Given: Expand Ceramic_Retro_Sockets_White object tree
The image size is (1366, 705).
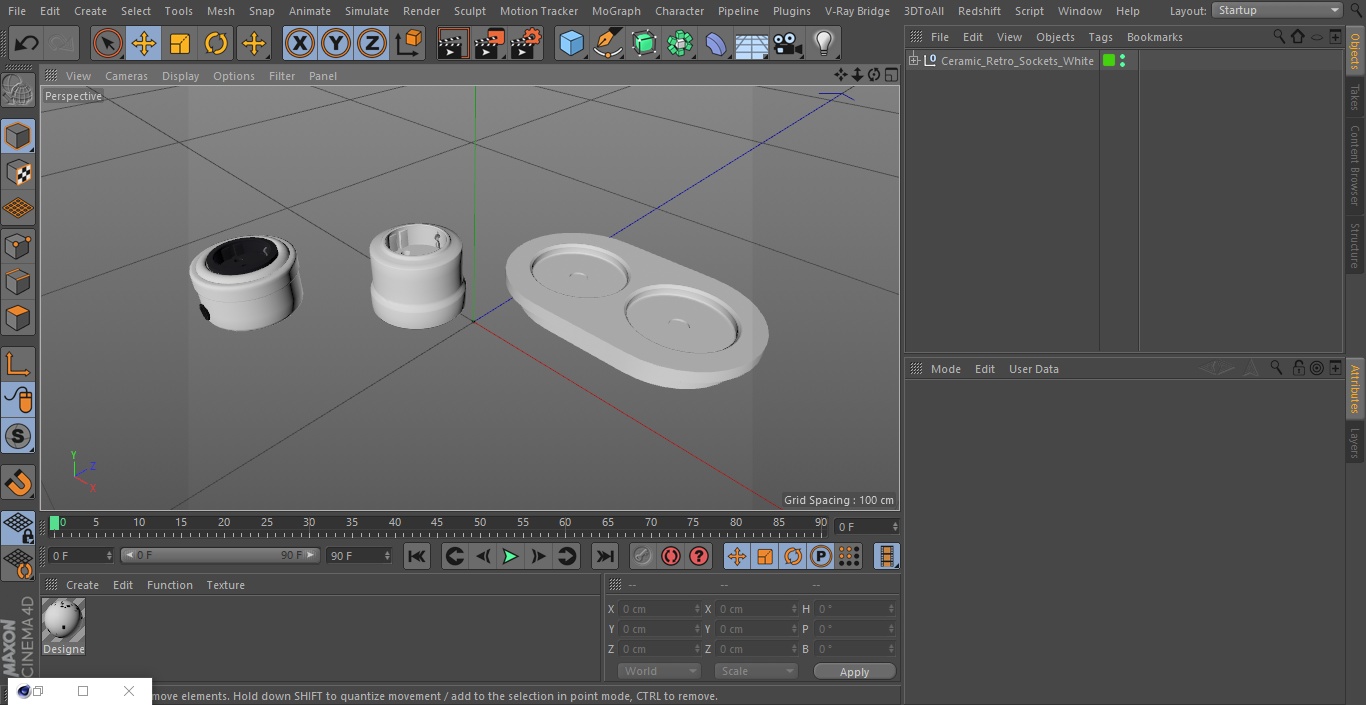Looking at the screenshot, I should tap(913, 61).
